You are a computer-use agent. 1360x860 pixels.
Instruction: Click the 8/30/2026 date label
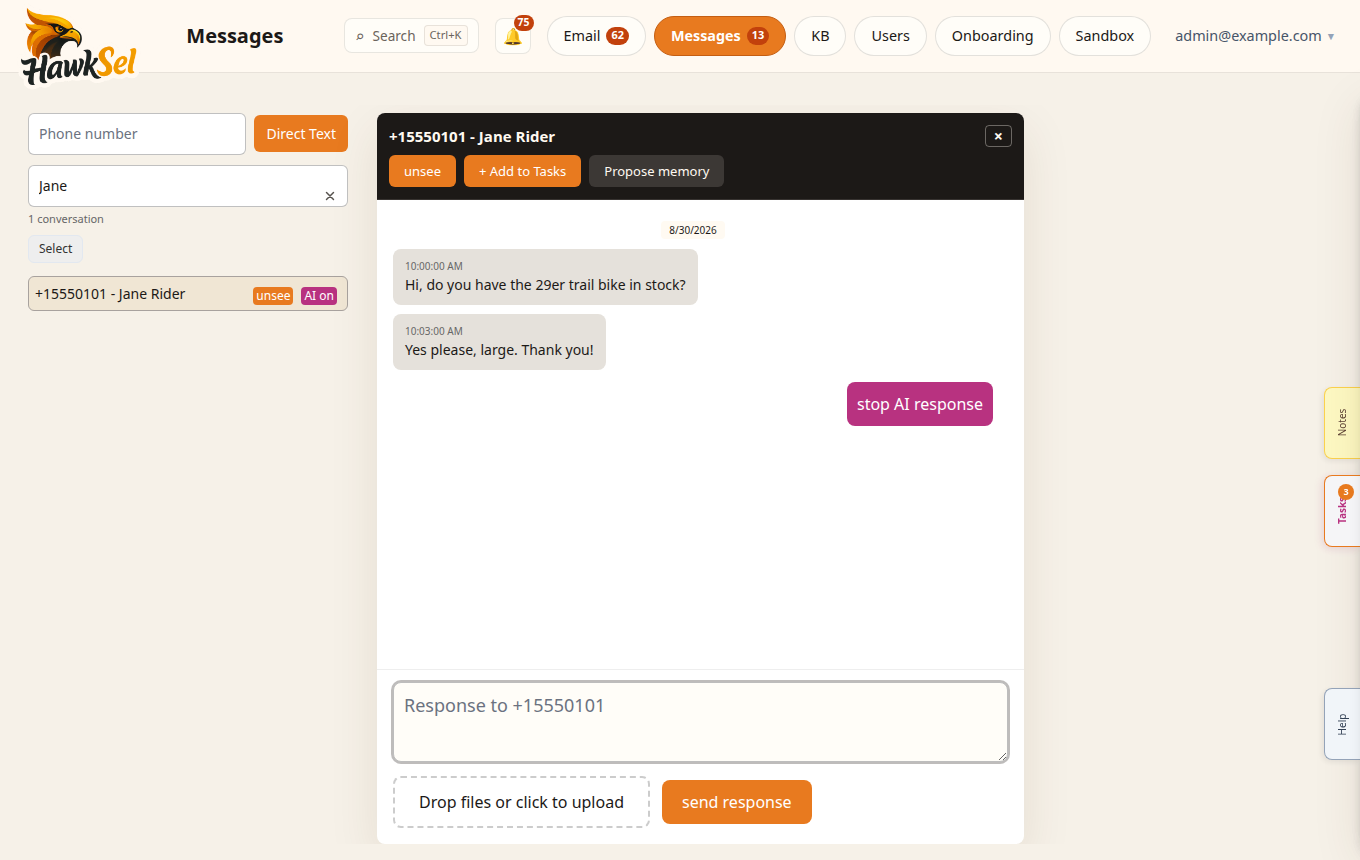(x=693, y=230)
